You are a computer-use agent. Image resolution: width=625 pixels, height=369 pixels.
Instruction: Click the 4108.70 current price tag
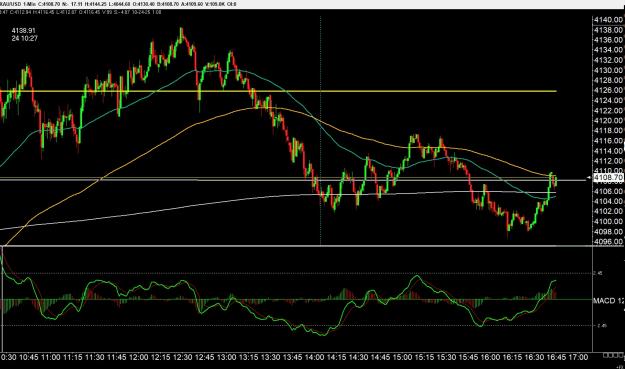coord(608,177)
